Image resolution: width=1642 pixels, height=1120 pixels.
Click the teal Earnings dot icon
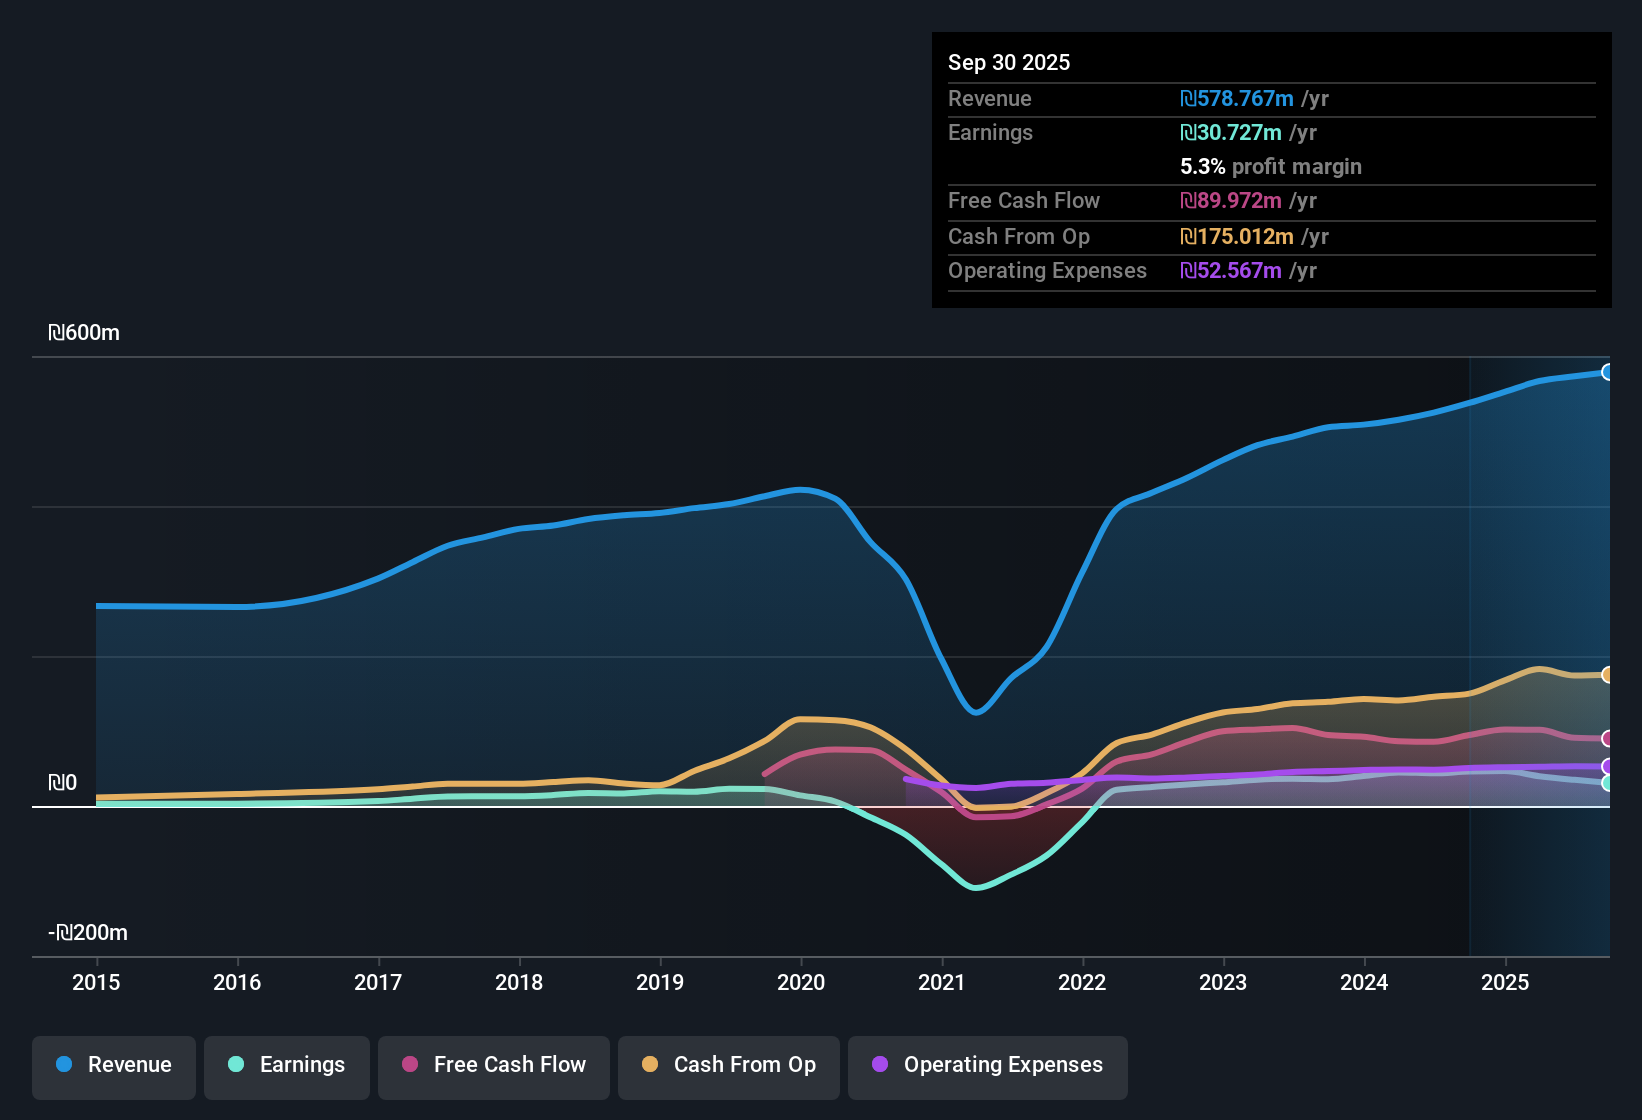click(x=236, y=1065)
